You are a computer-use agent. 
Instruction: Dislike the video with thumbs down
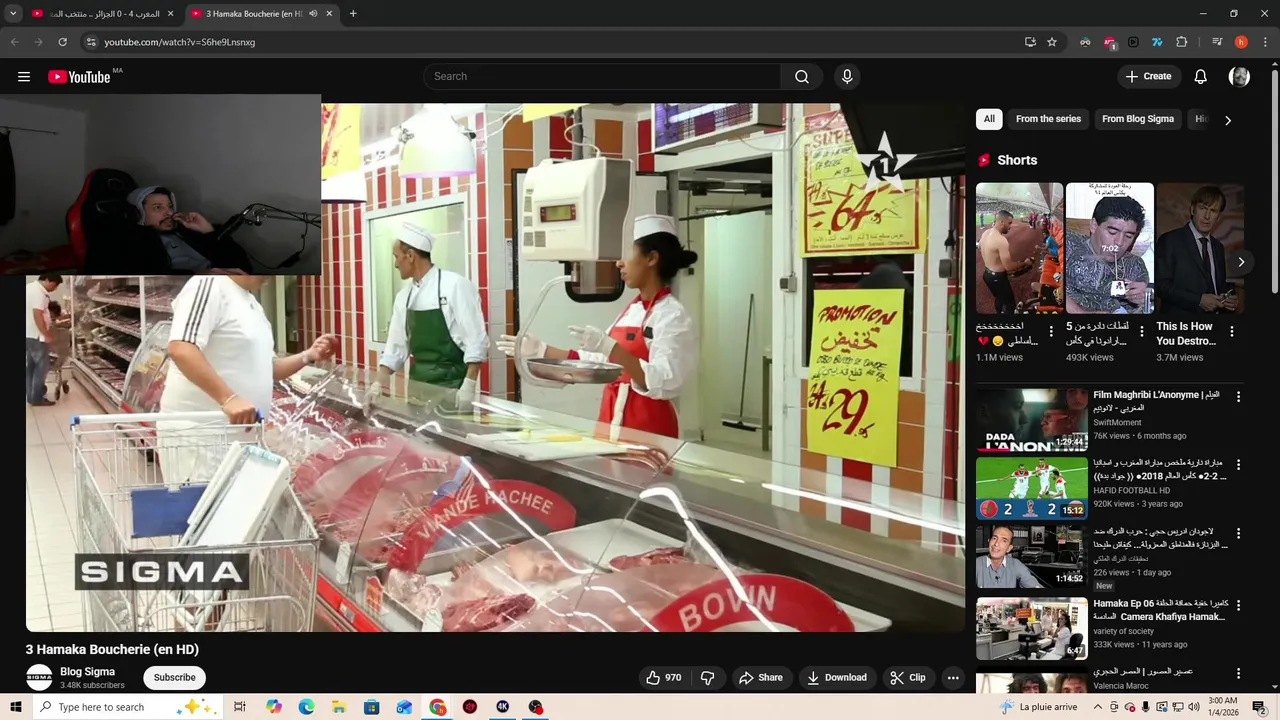(x=707, y=678)
